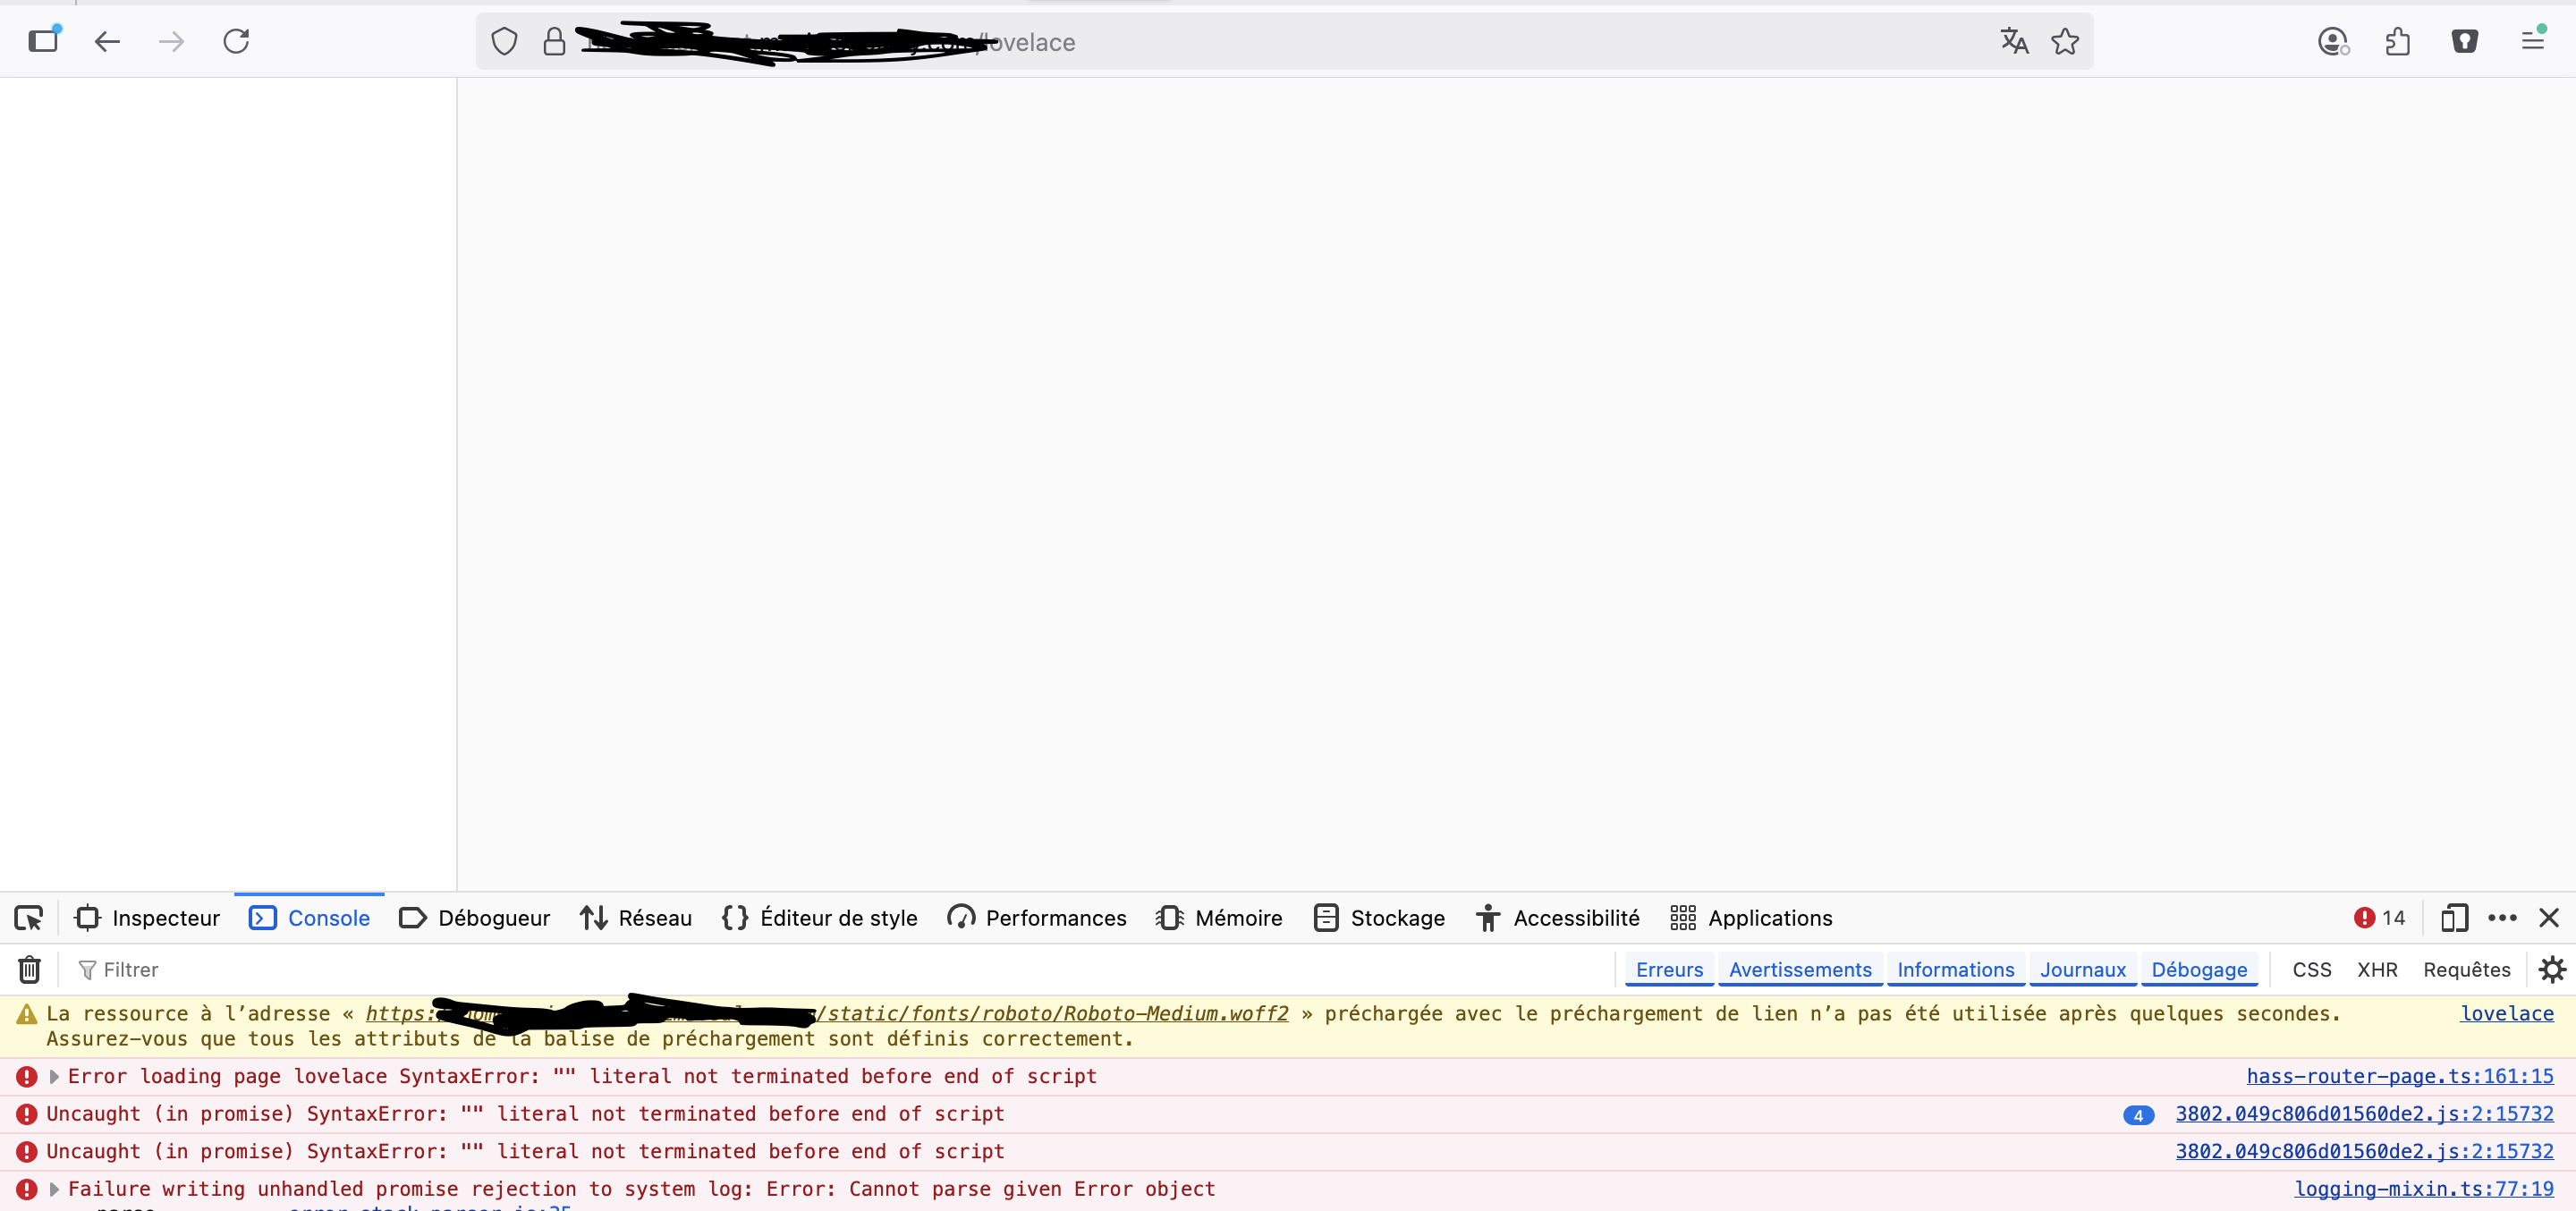
Task: Click the element picker icon in devtools
Action: (29, 918)
